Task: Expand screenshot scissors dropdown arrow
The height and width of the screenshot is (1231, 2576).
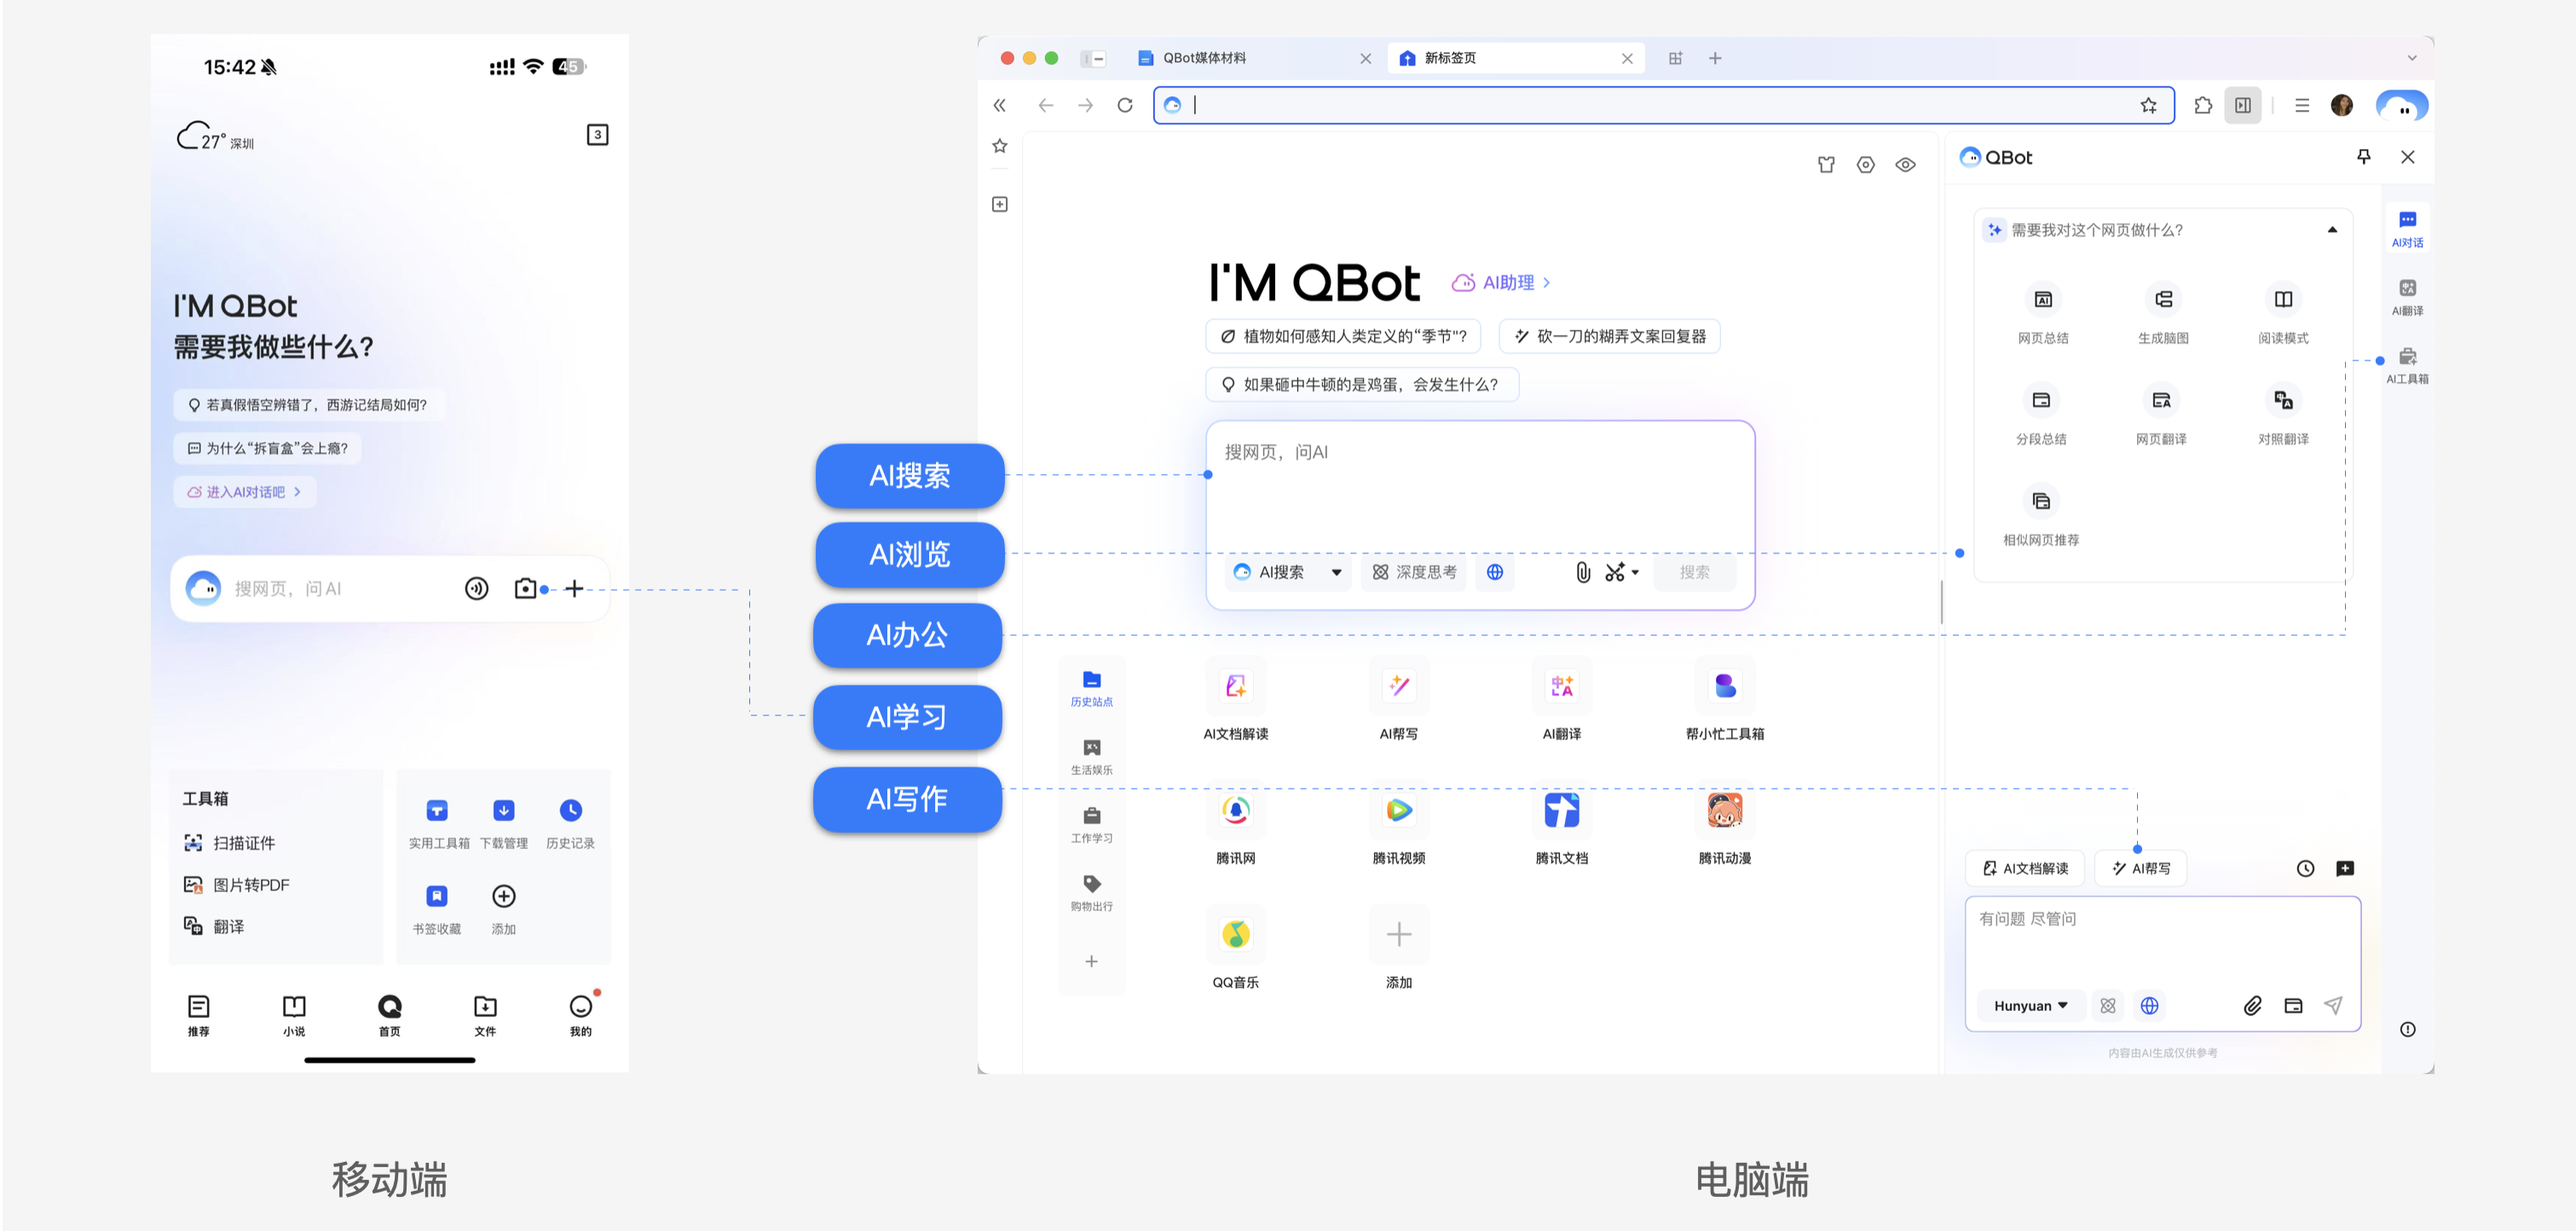Action: coord(1634,572)
